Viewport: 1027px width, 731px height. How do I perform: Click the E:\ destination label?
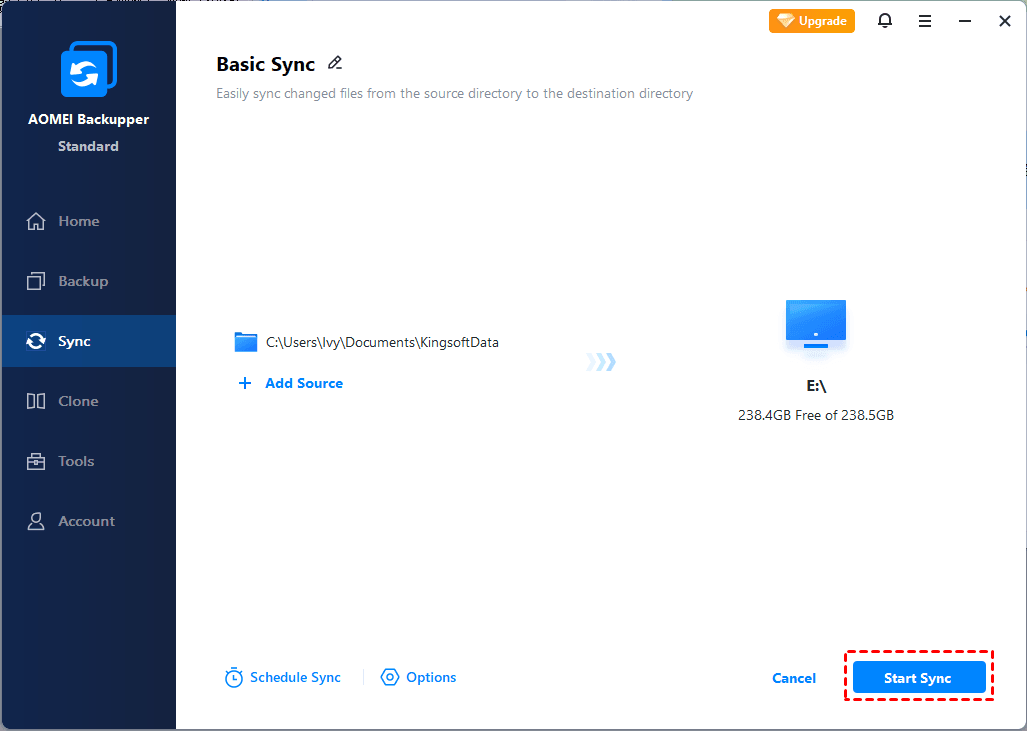coord(816,386)
